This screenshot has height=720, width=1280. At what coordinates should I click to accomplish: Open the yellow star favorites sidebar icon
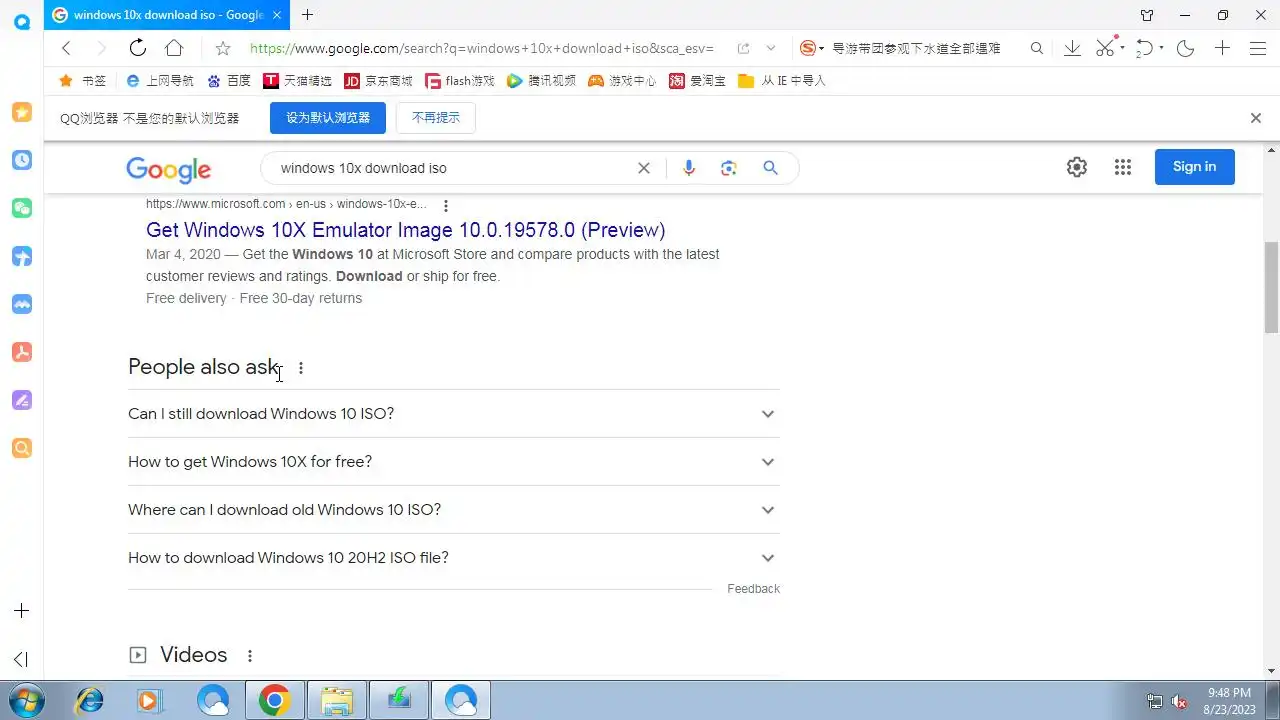[22, 112]
